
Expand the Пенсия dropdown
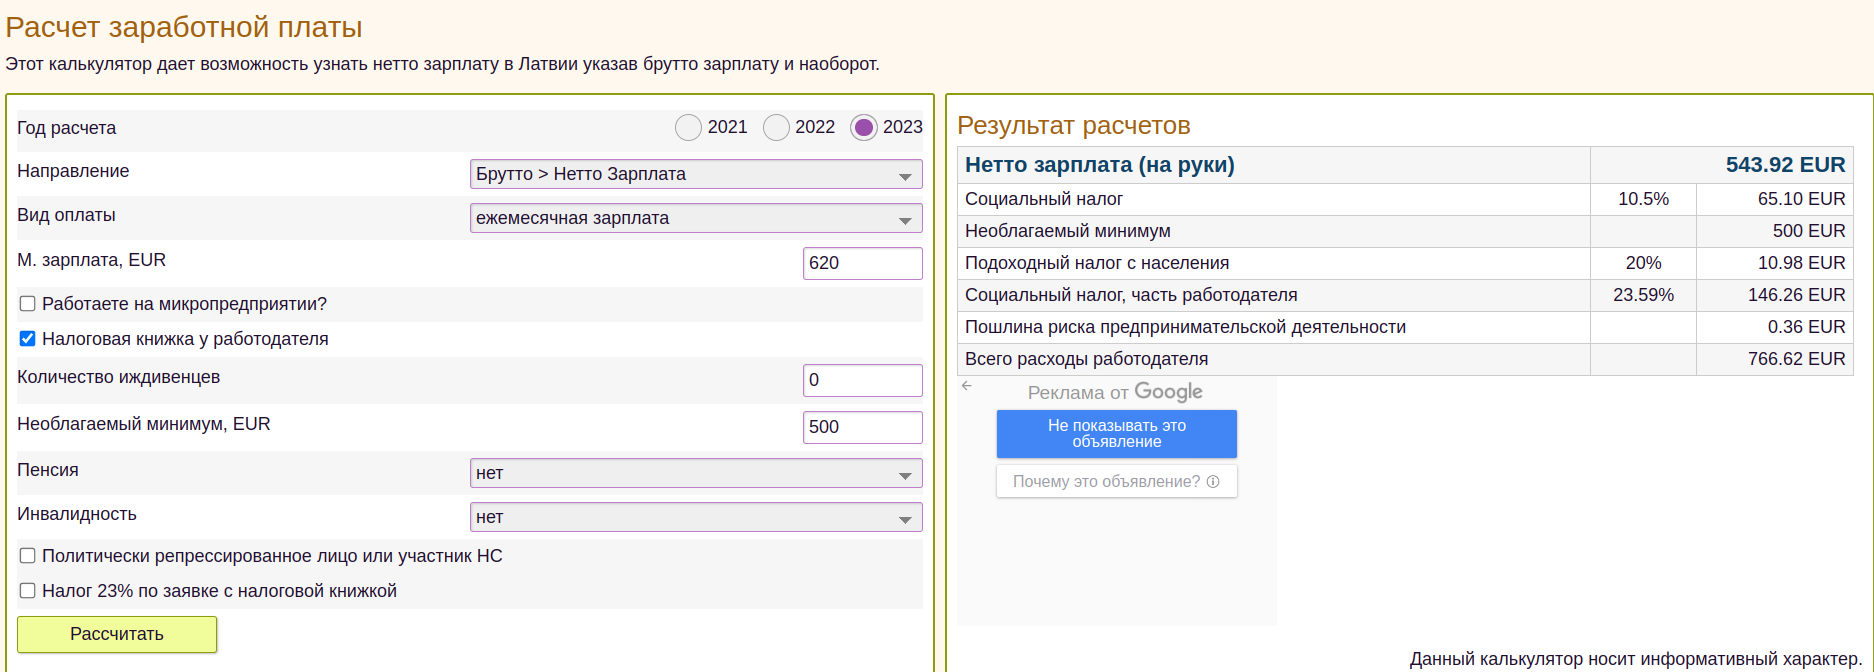click(695, 473)
